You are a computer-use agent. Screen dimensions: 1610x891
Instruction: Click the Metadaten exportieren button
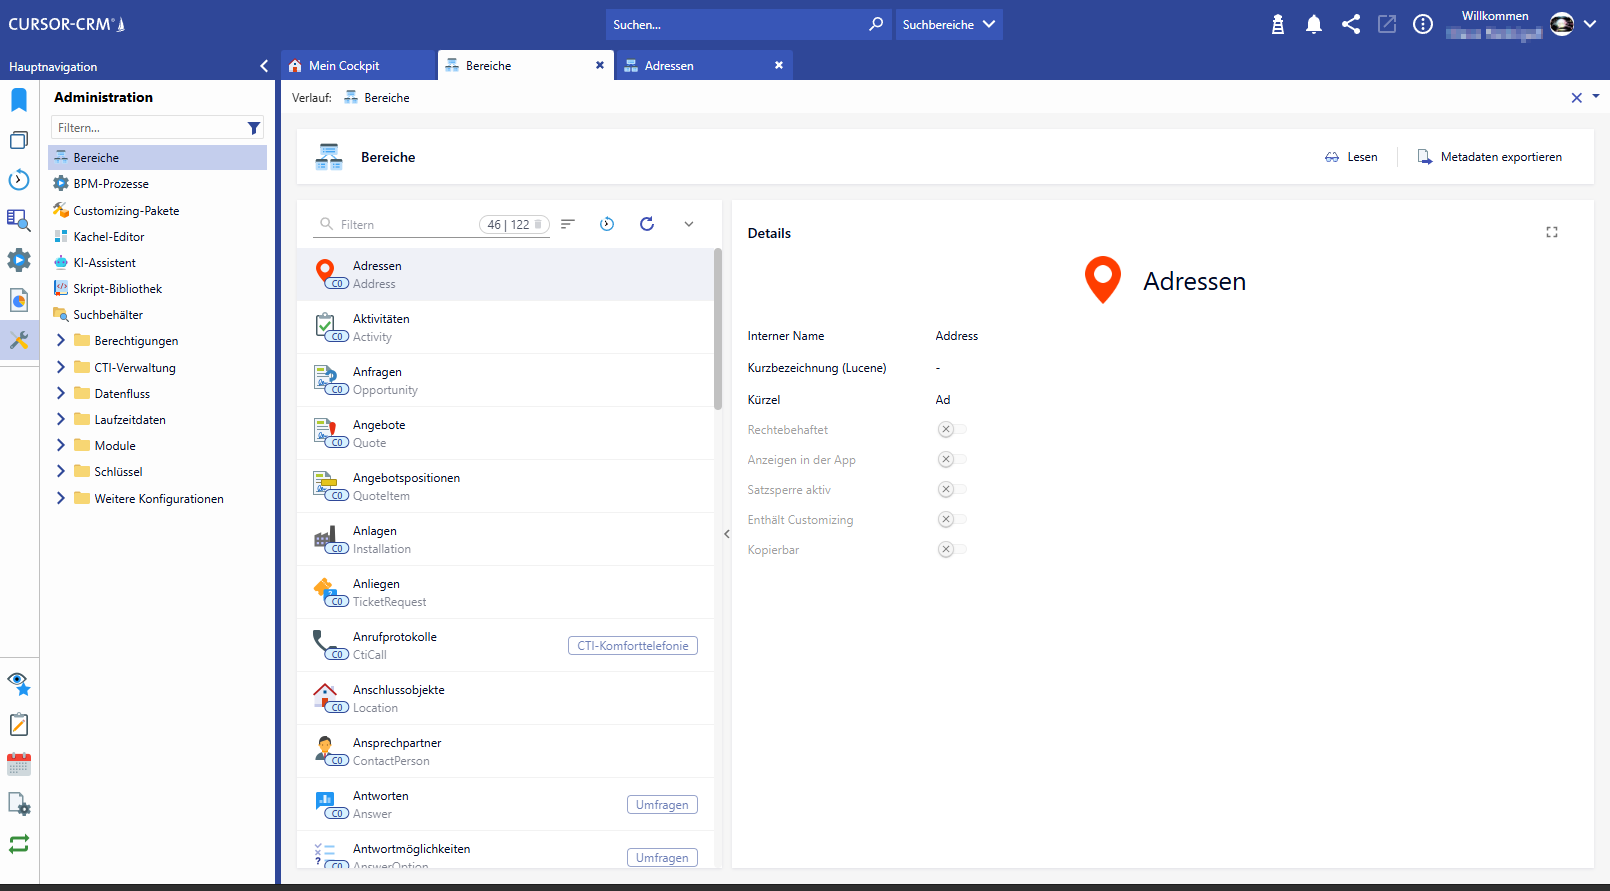pos(1490,157)
